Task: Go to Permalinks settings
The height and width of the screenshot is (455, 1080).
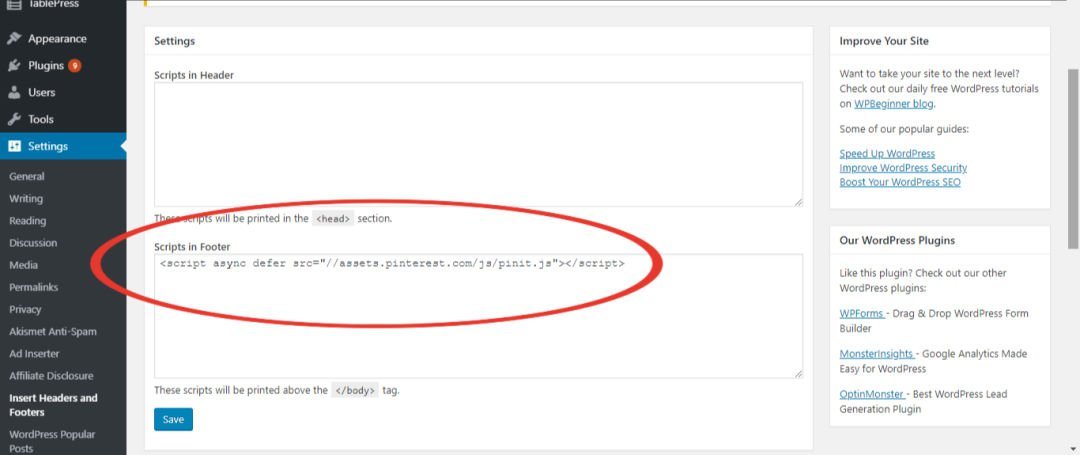Action: 34,287
